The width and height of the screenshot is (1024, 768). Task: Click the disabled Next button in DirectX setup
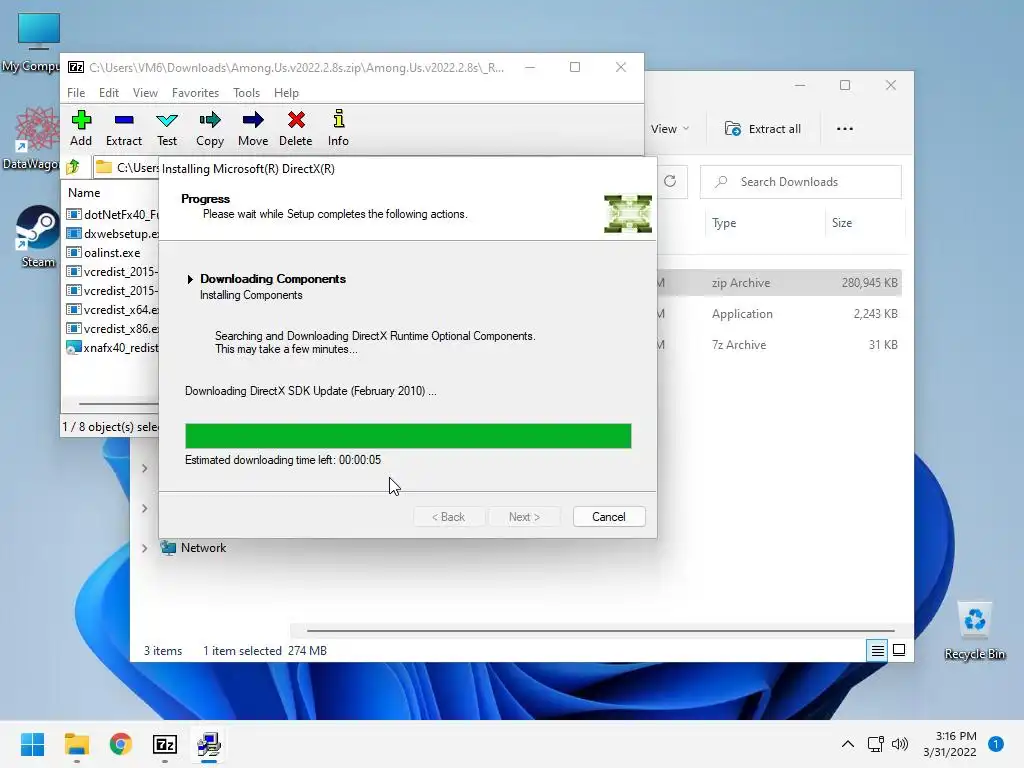(524, 517)
